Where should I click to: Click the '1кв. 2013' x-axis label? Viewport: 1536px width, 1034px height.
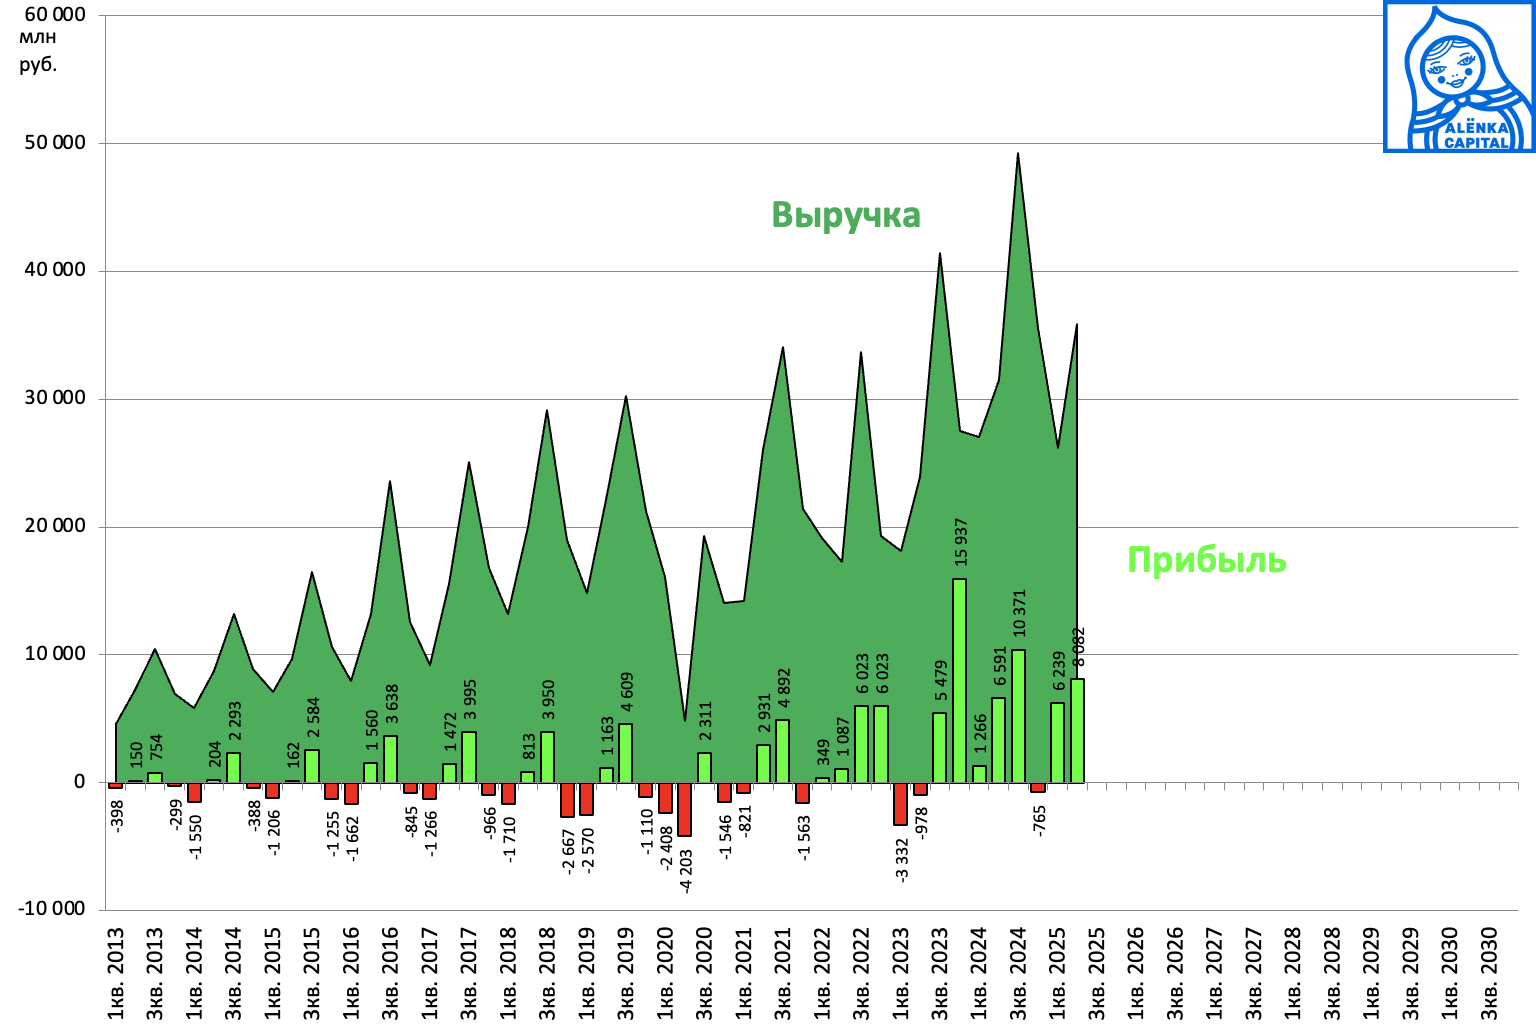(x=116, y=973)
